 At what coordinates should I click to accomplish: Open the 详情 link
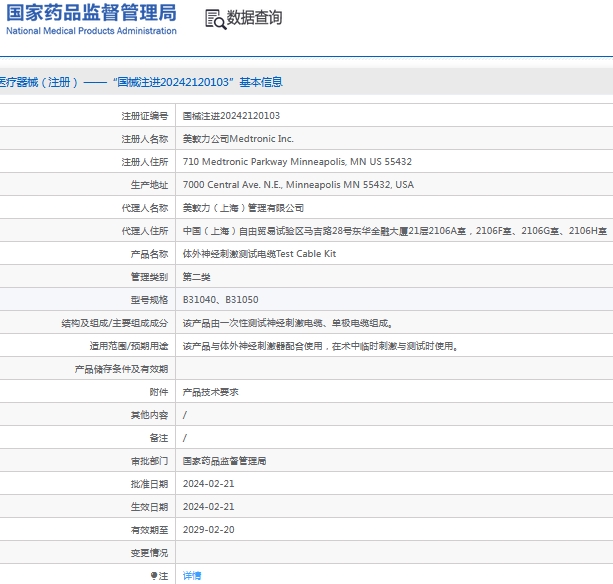(x=192, y=575)
